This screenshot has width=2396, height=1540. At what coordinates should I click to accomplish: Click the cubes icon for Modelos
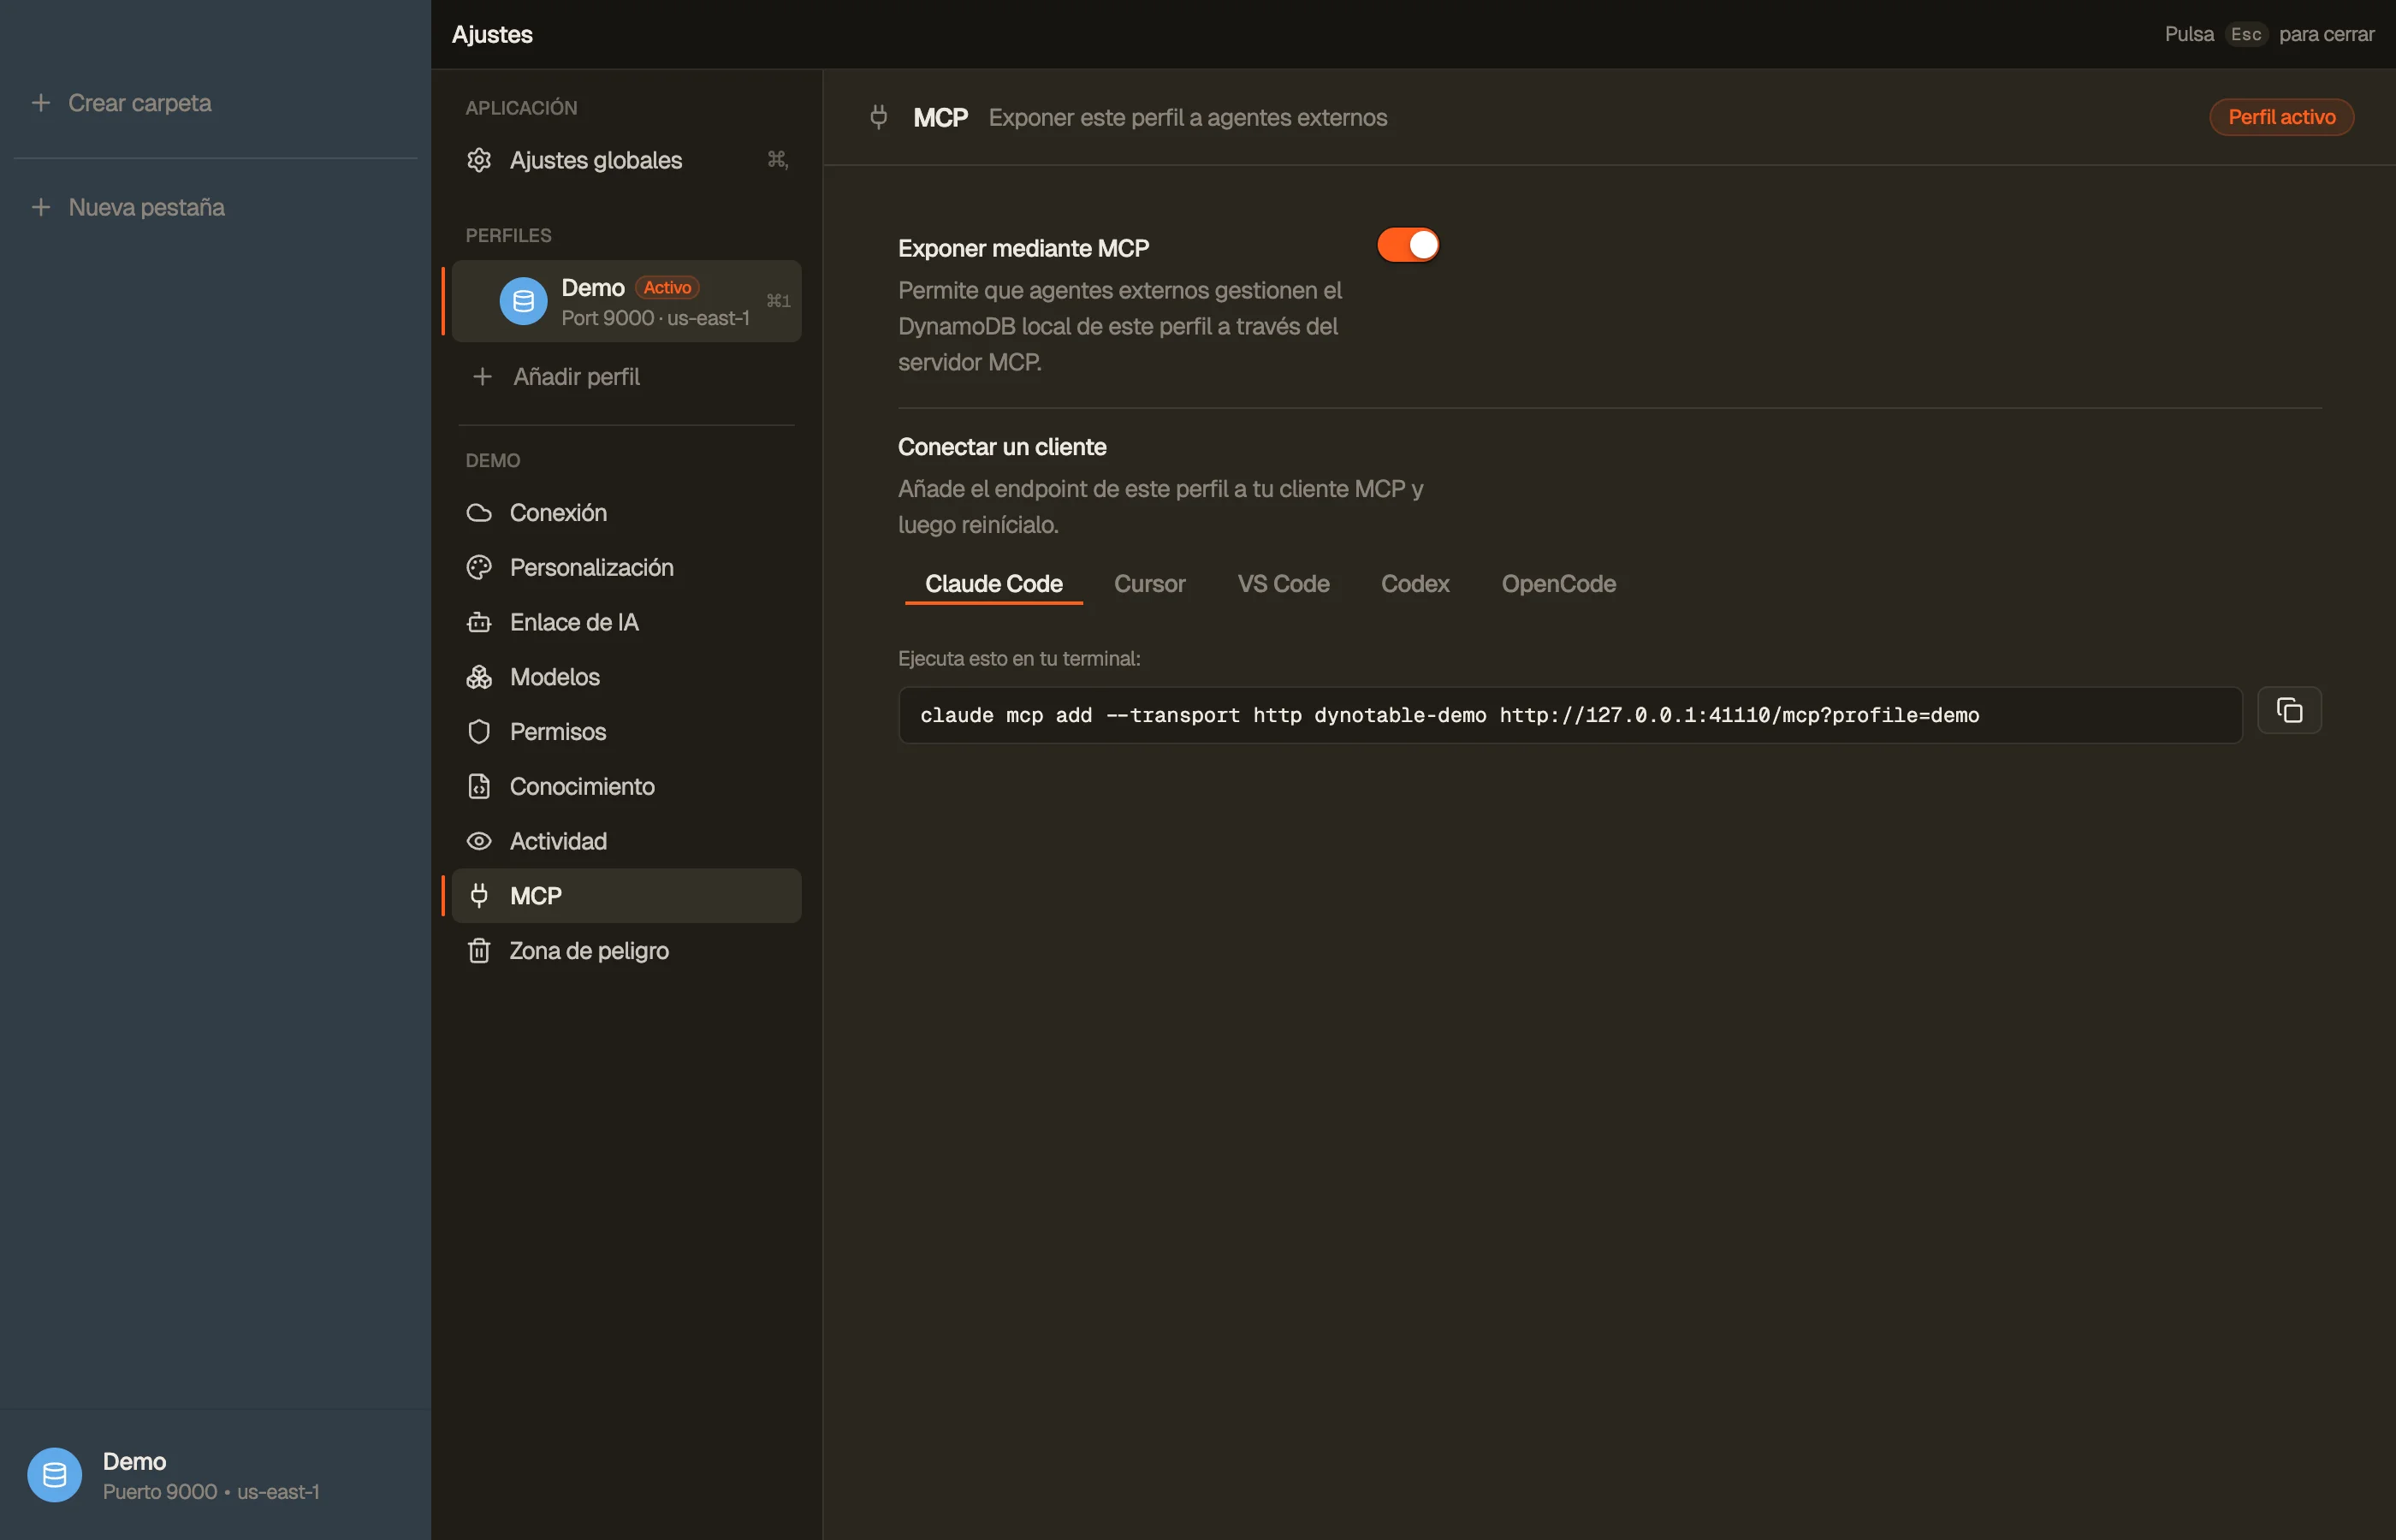[x=479, y=677]
